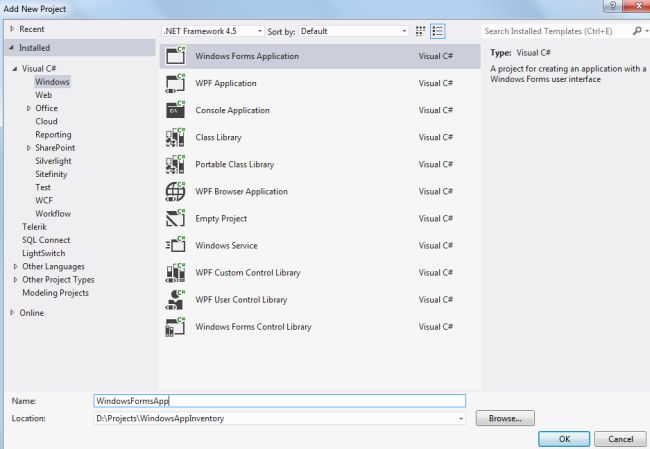The width and height of the screenshot is (650, 449).
Task: Select the Test category
Action: (43, 187)
